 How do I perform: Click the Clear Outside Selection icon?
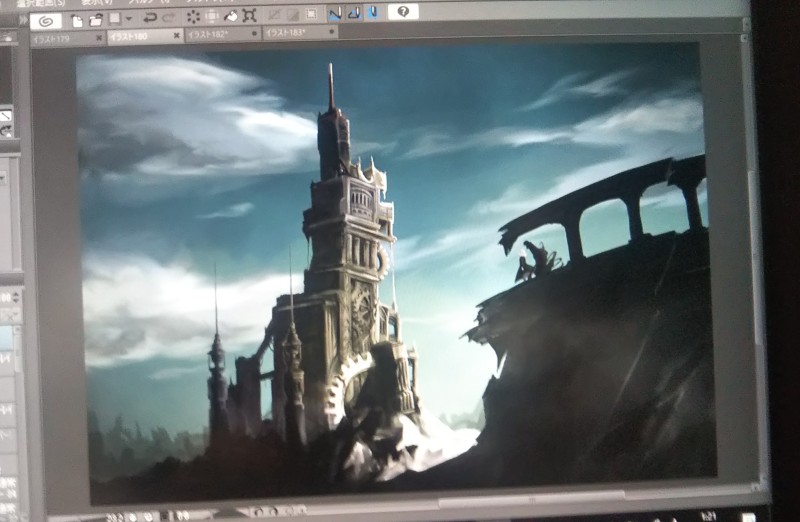point(212,17)
